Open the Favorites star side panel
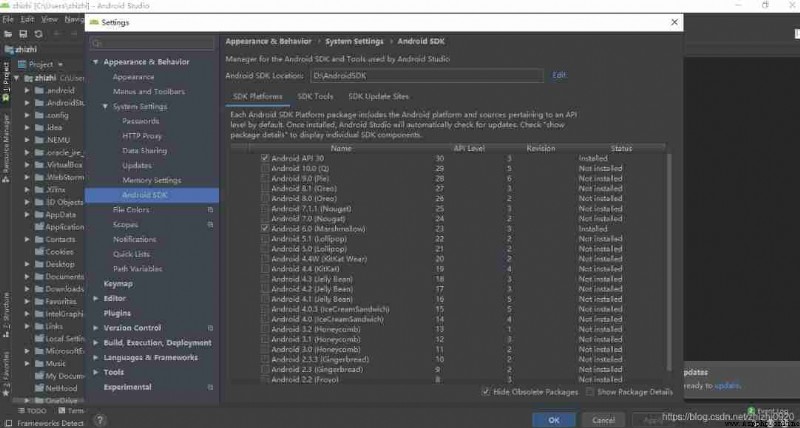This screenshot has height=428, width=800. (6, 374)
